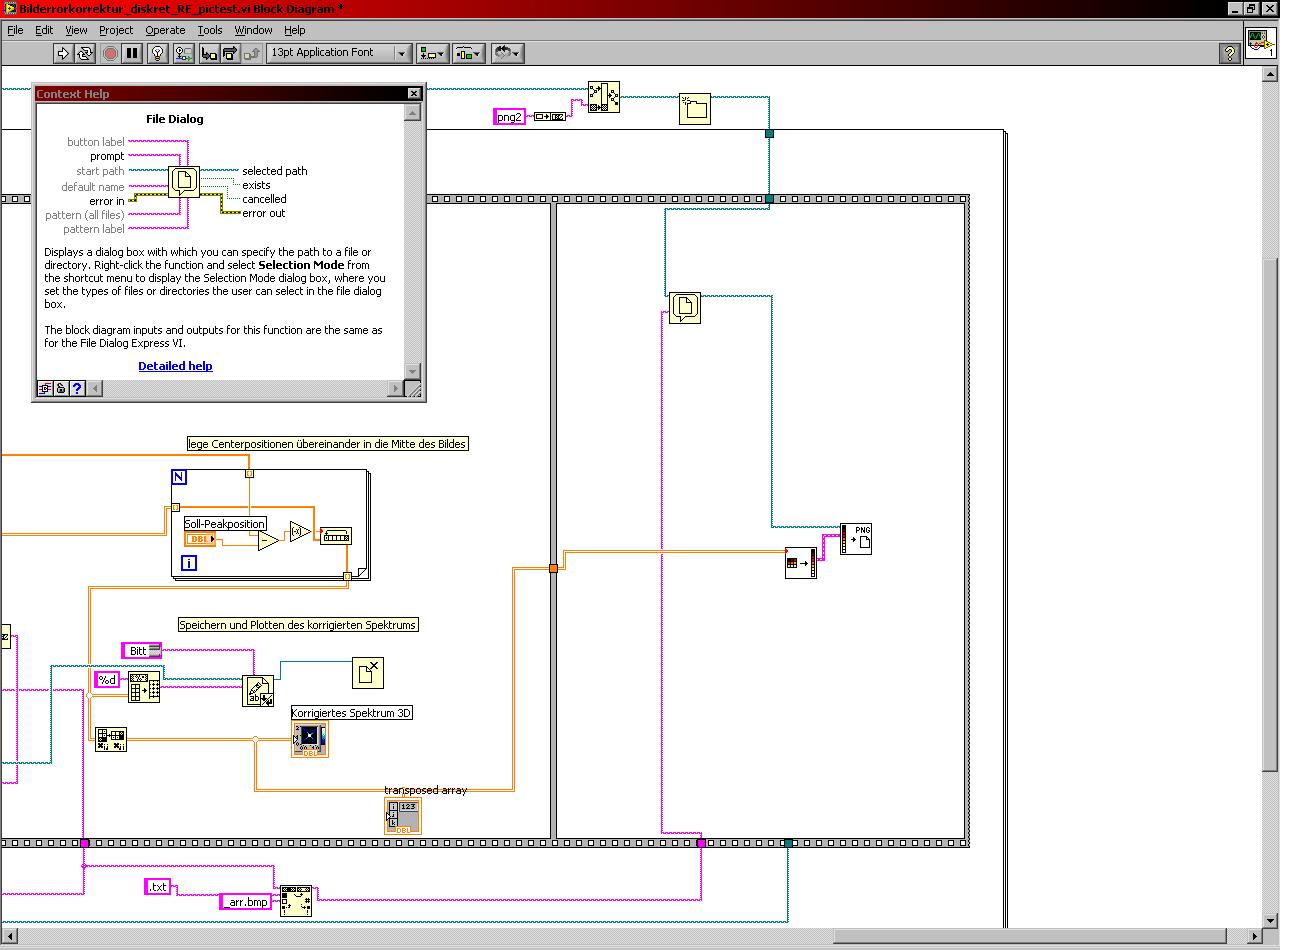Open the Edit menu
Screen dimensions: 1294x950
pyautogui.click(x=44, y=30)
